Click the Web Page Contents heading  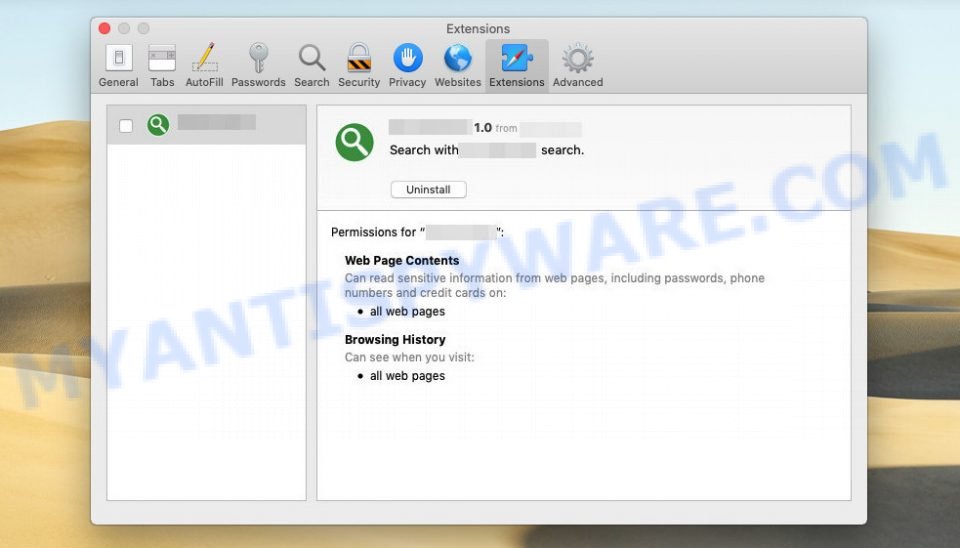click(x=402, y=260)
